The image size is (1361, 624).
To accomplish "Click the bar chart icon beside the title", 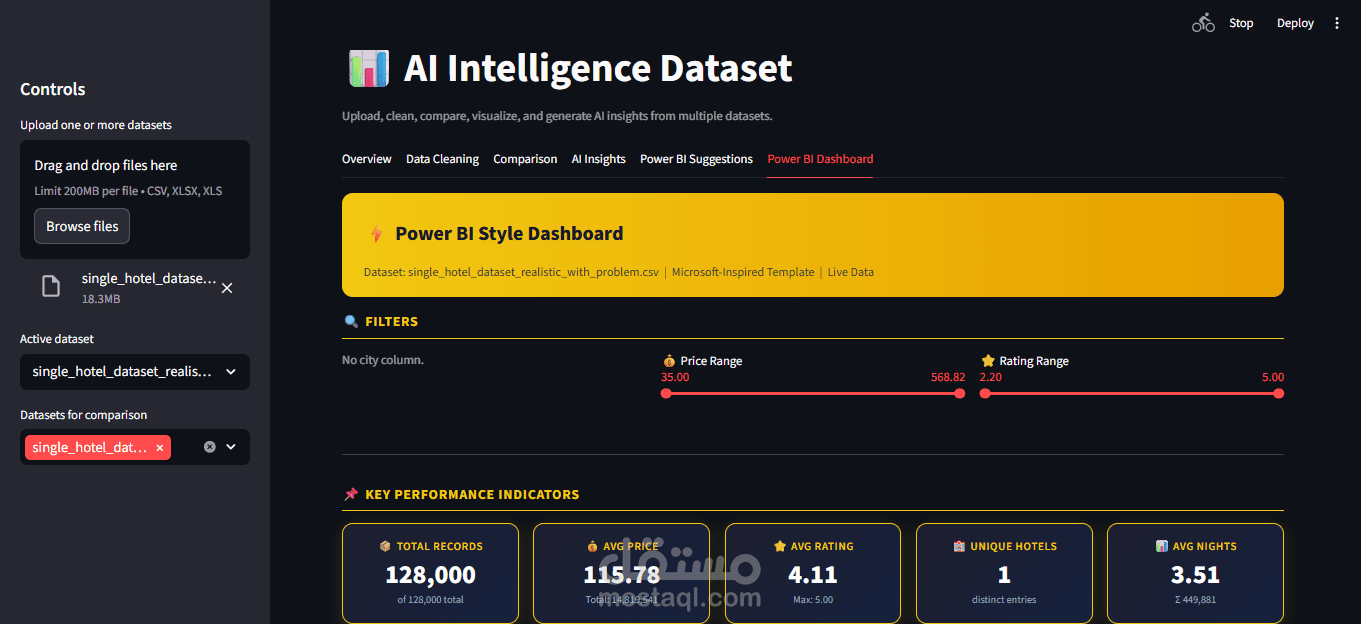I will [368, 69].
